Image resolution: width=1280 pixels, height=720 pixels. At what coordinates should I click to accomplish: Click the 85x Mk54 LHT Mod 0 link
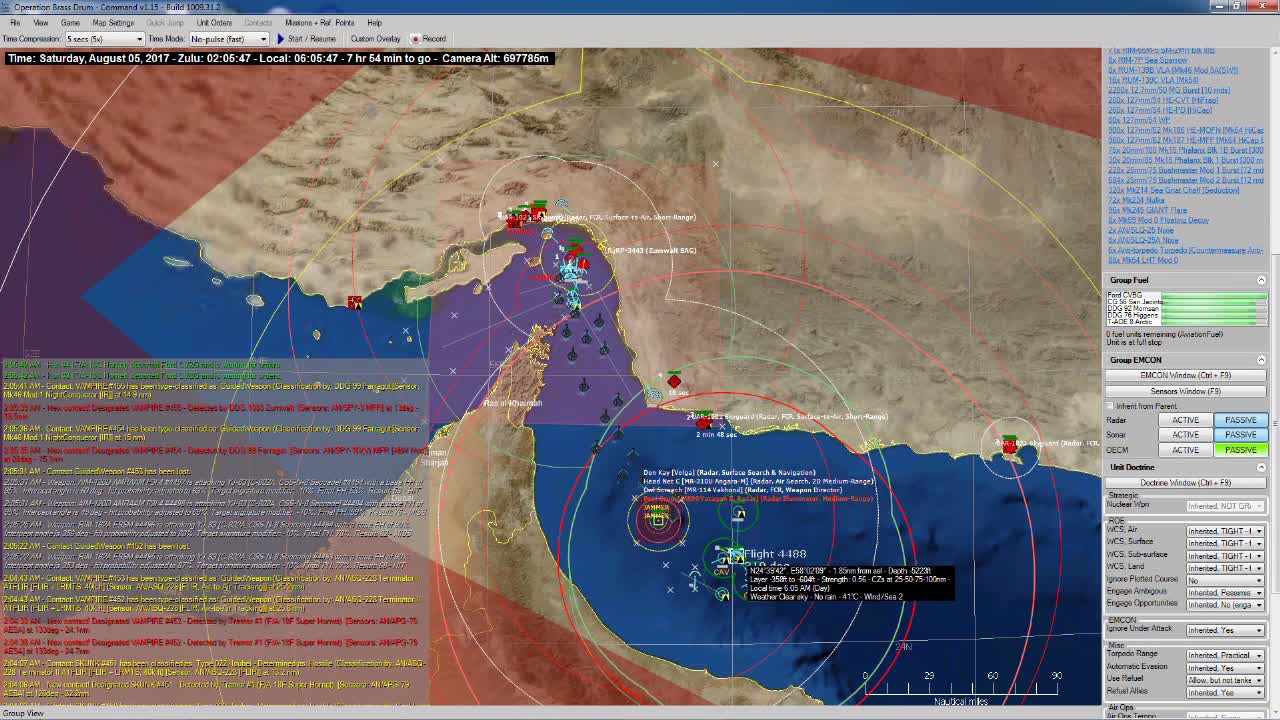point(1143,260)
